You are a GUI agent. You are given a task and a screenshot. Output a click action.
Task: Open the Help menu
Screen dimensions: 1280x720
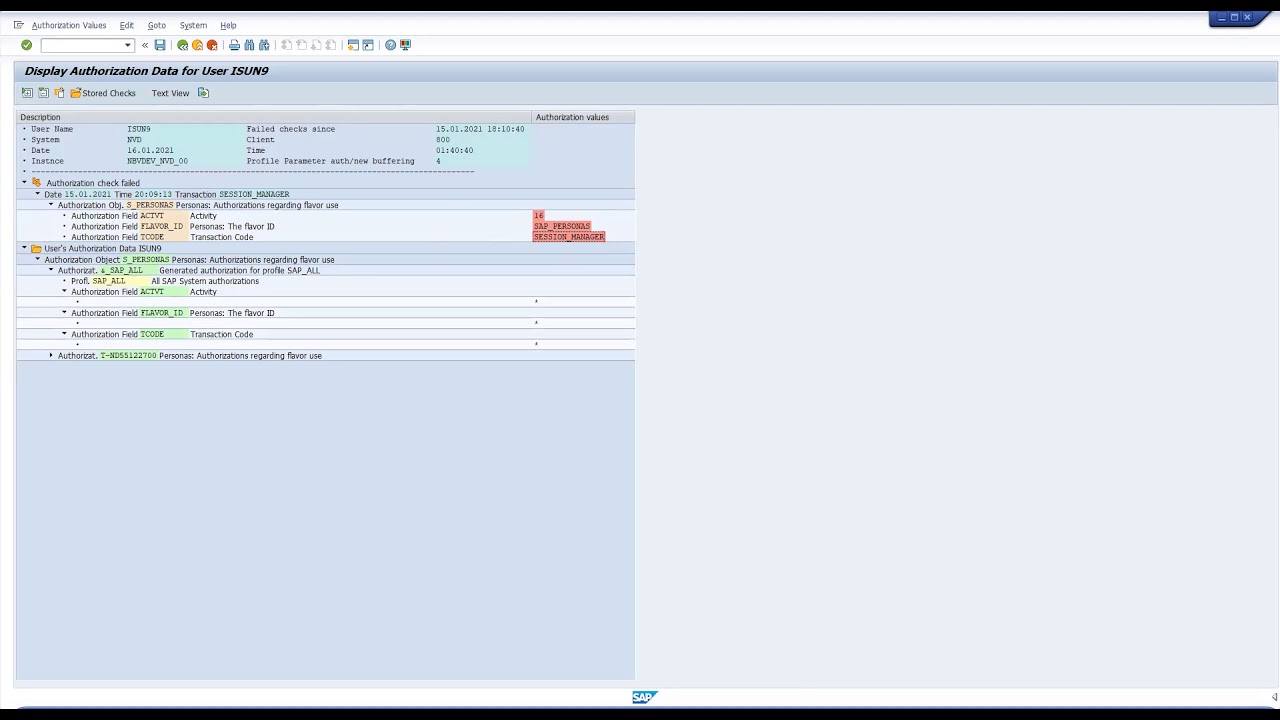tap(228, 25)
